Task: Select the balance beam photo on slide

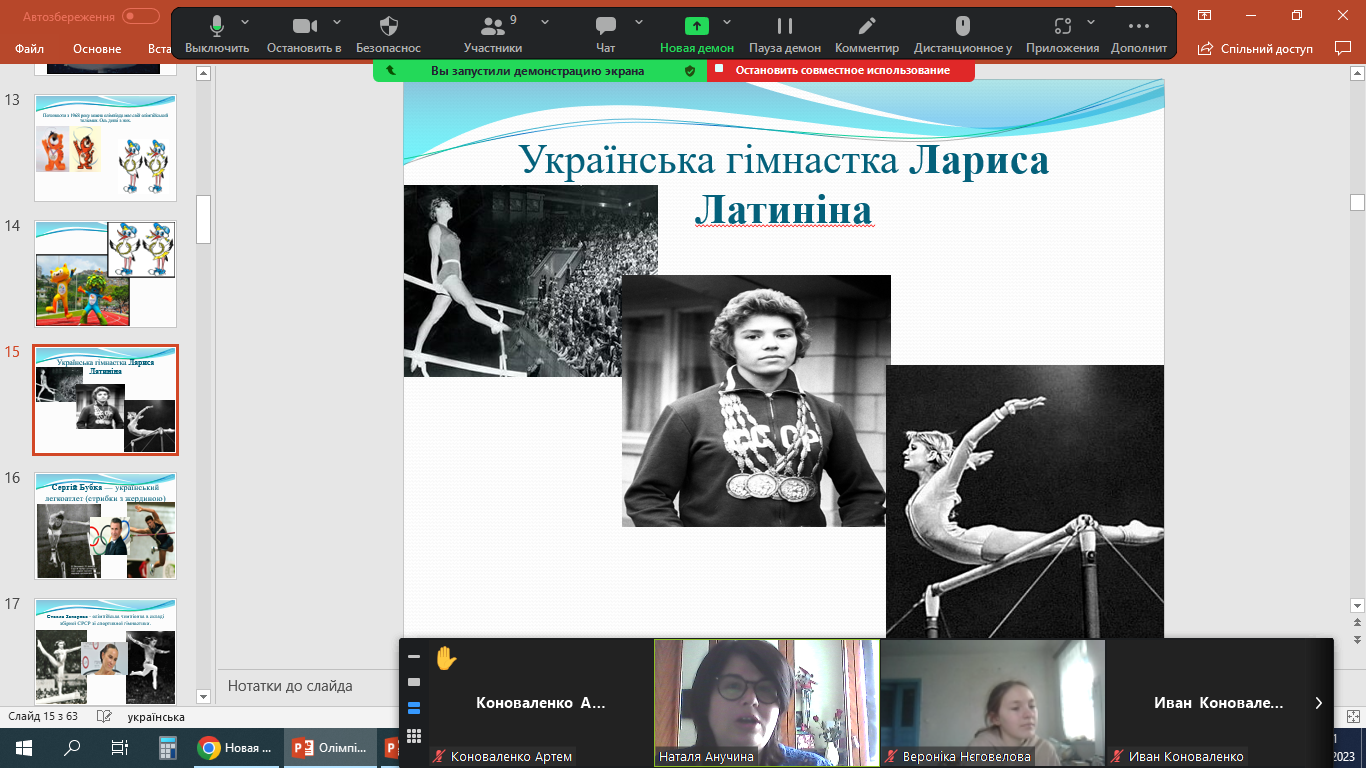Action: pos(531,281)
